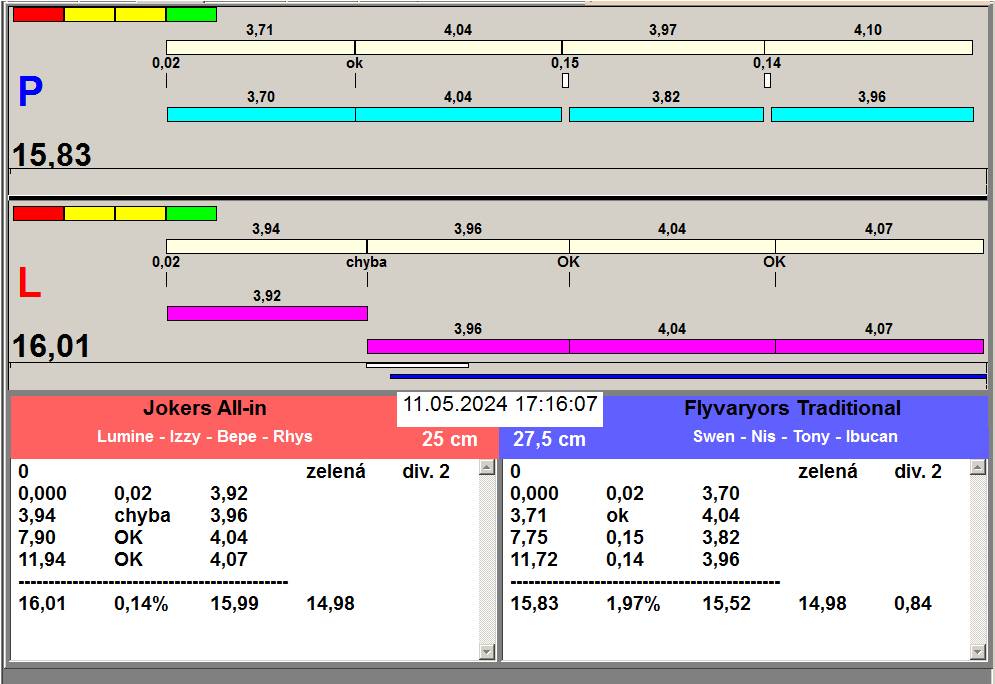Select the cream 3,71 segment in lane P
Screen dimensions: 995x684
[x=260, y=48]
